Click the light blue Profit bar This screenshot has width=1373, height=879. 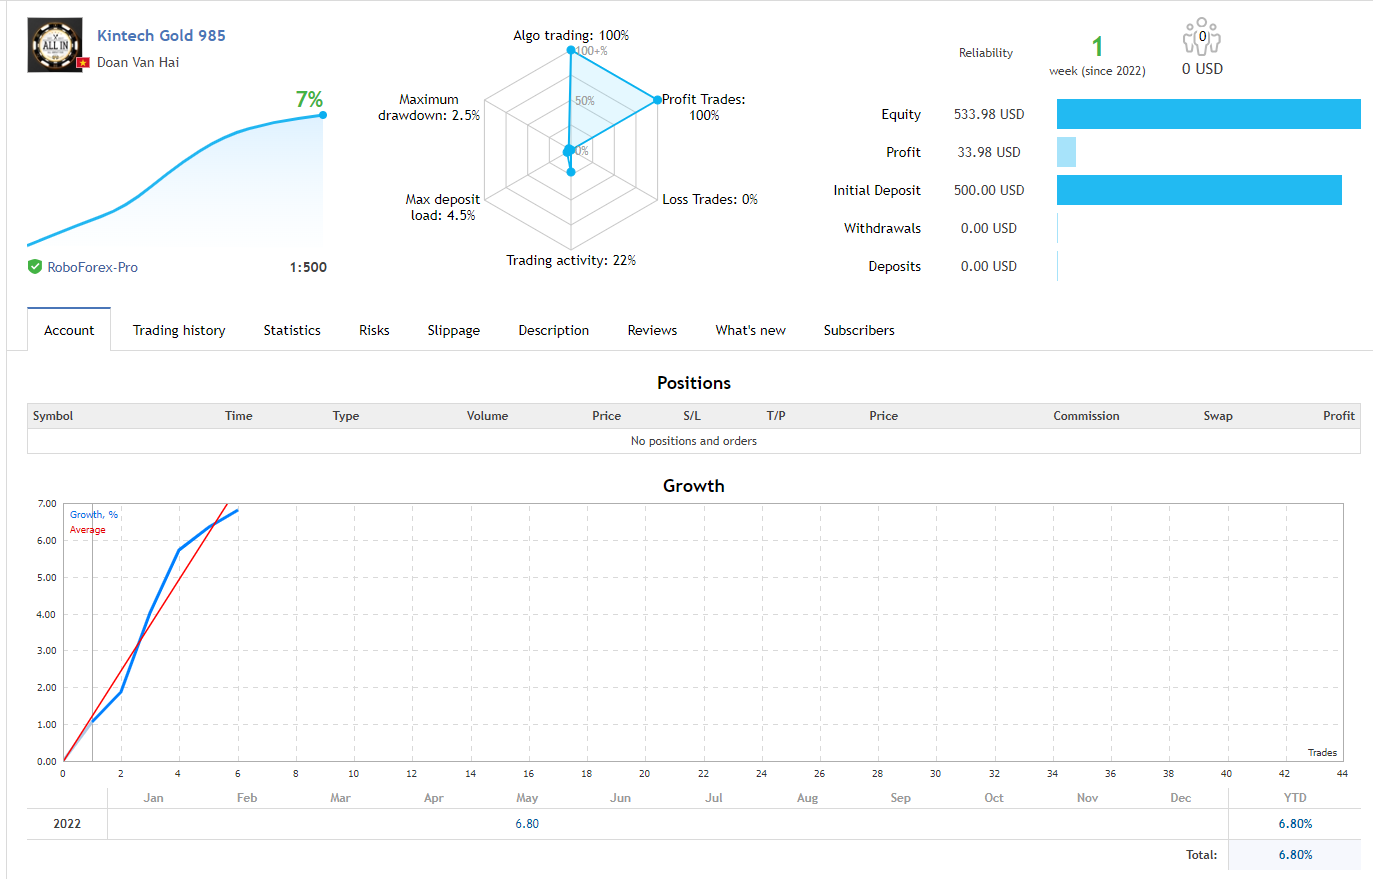tap(1066, 152)
